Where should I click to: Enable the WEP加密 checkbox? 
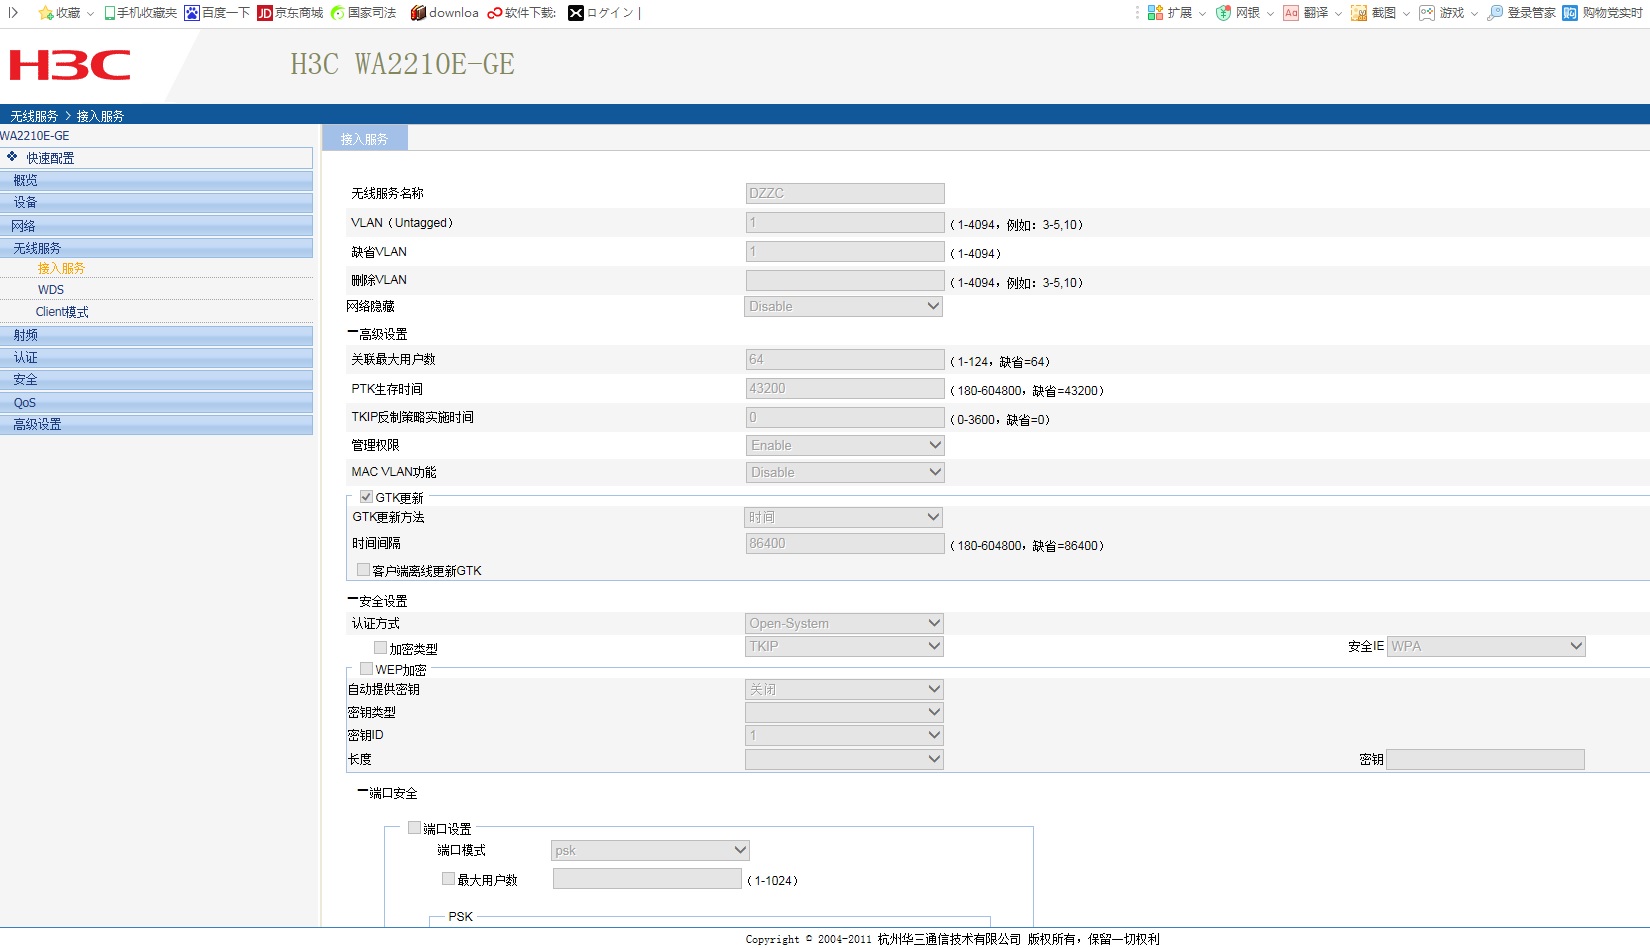click(x=366, y=669)
